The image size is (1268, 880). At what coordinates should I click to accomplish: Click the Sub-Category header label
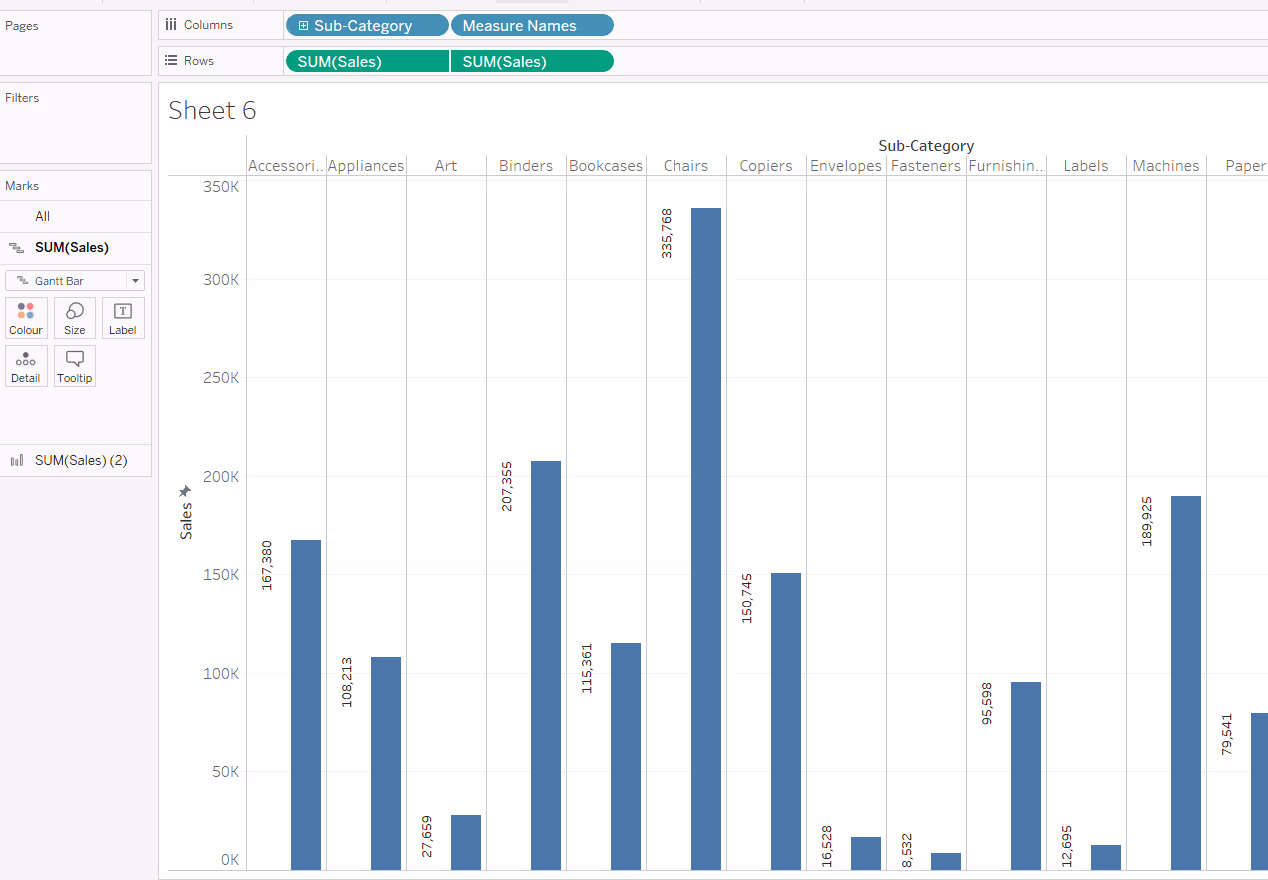point(926,146)
